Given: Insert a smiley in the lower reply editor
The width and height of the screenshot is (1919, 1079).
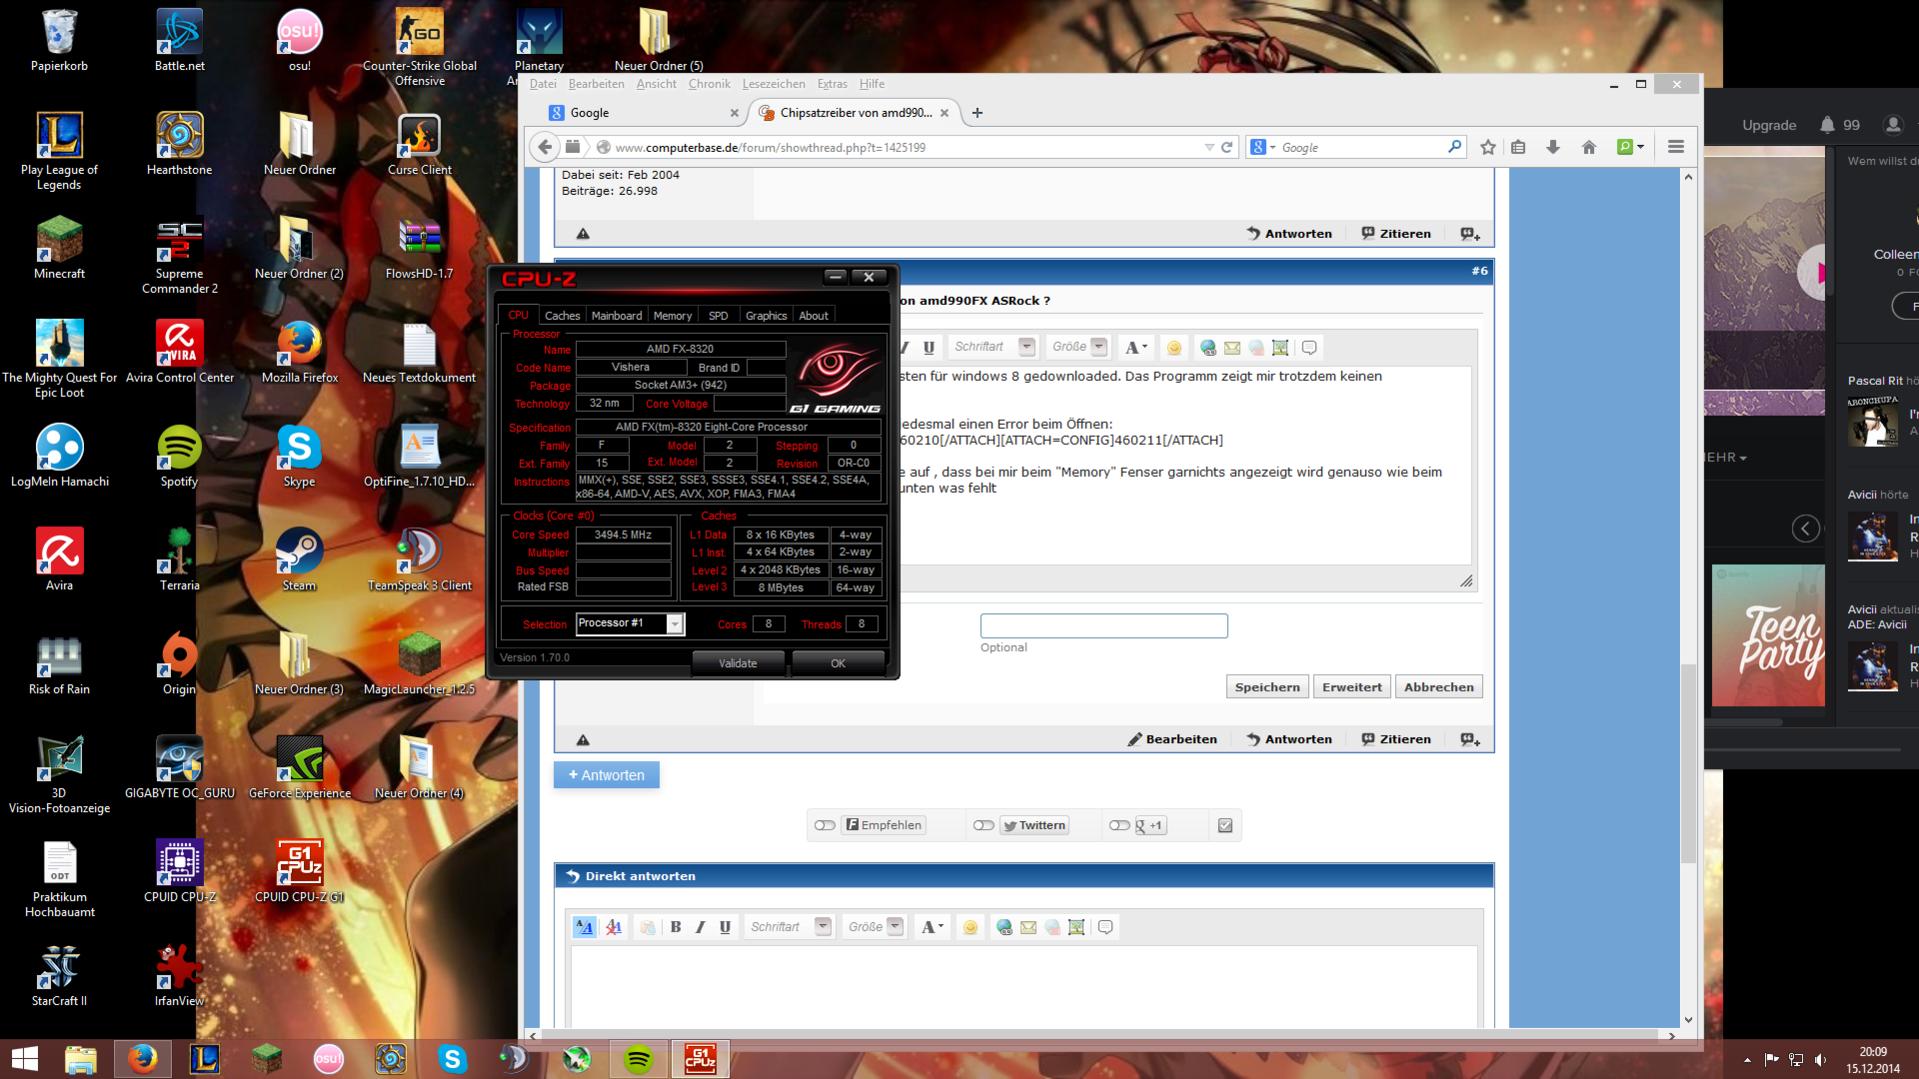Looking at the screenshot, I should tap(970, 927).
